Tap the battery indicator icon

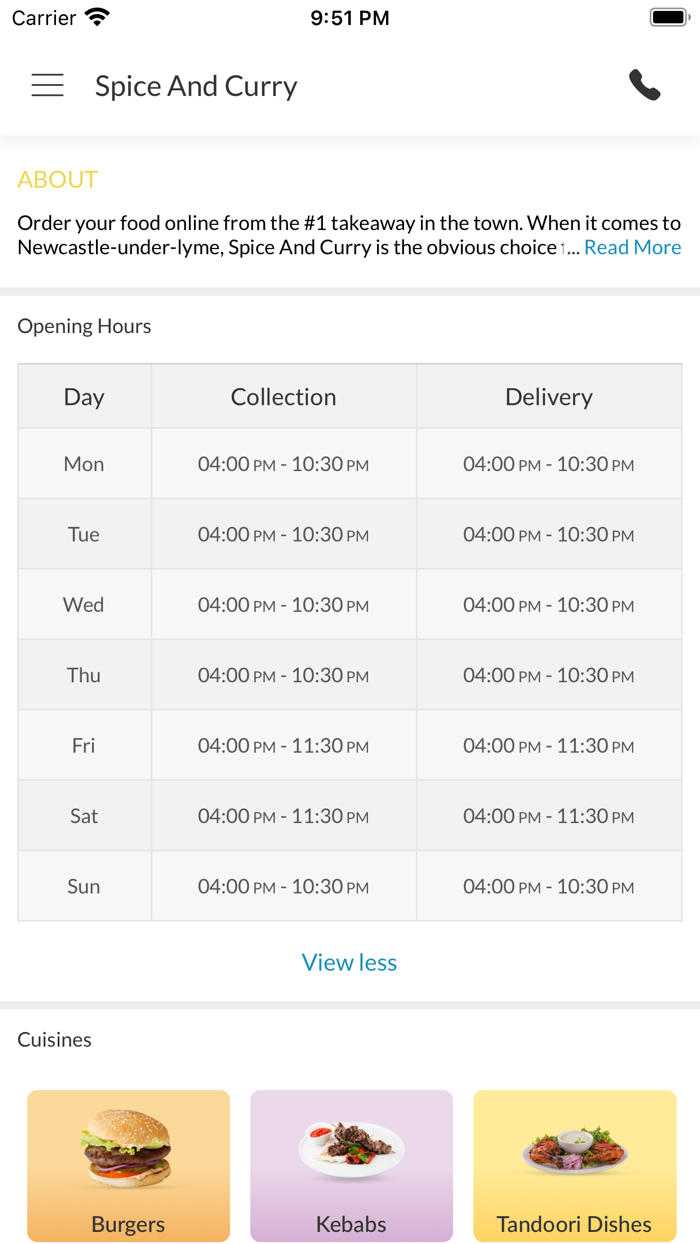[x=669, y=18]
